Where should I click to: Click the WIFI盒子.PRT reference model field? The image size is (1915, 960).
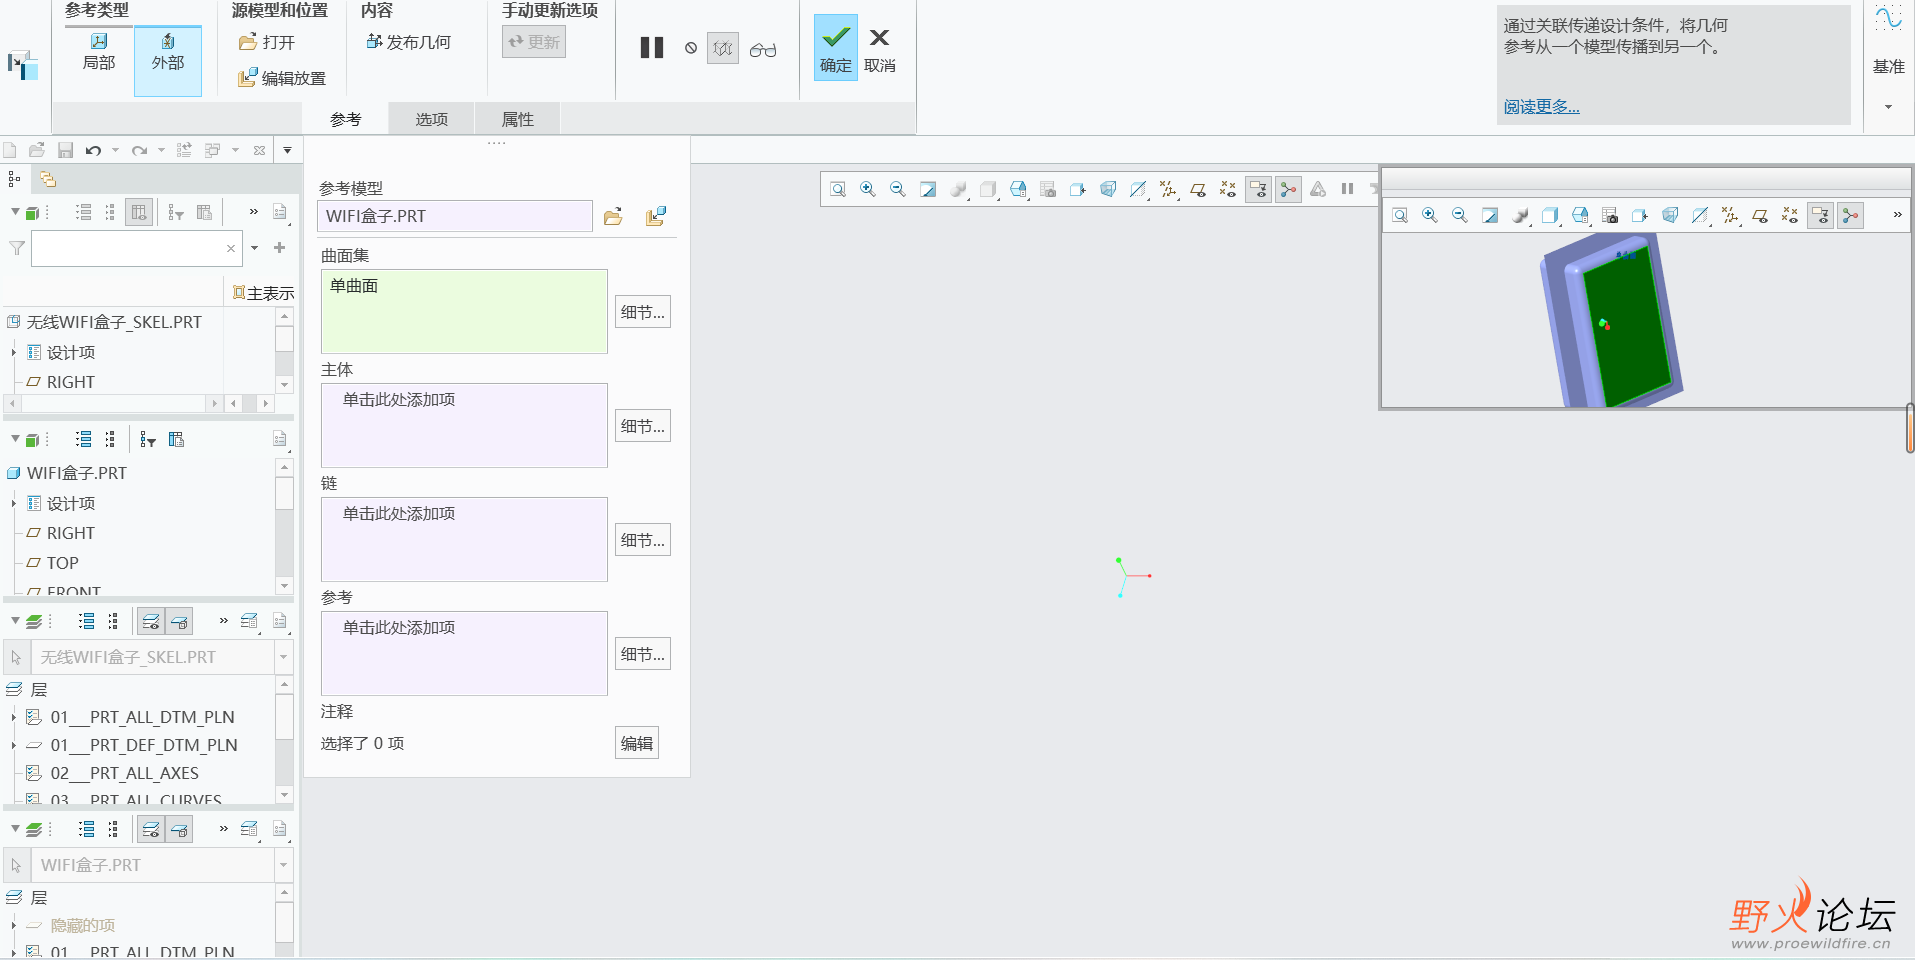(x=455, y=216)
